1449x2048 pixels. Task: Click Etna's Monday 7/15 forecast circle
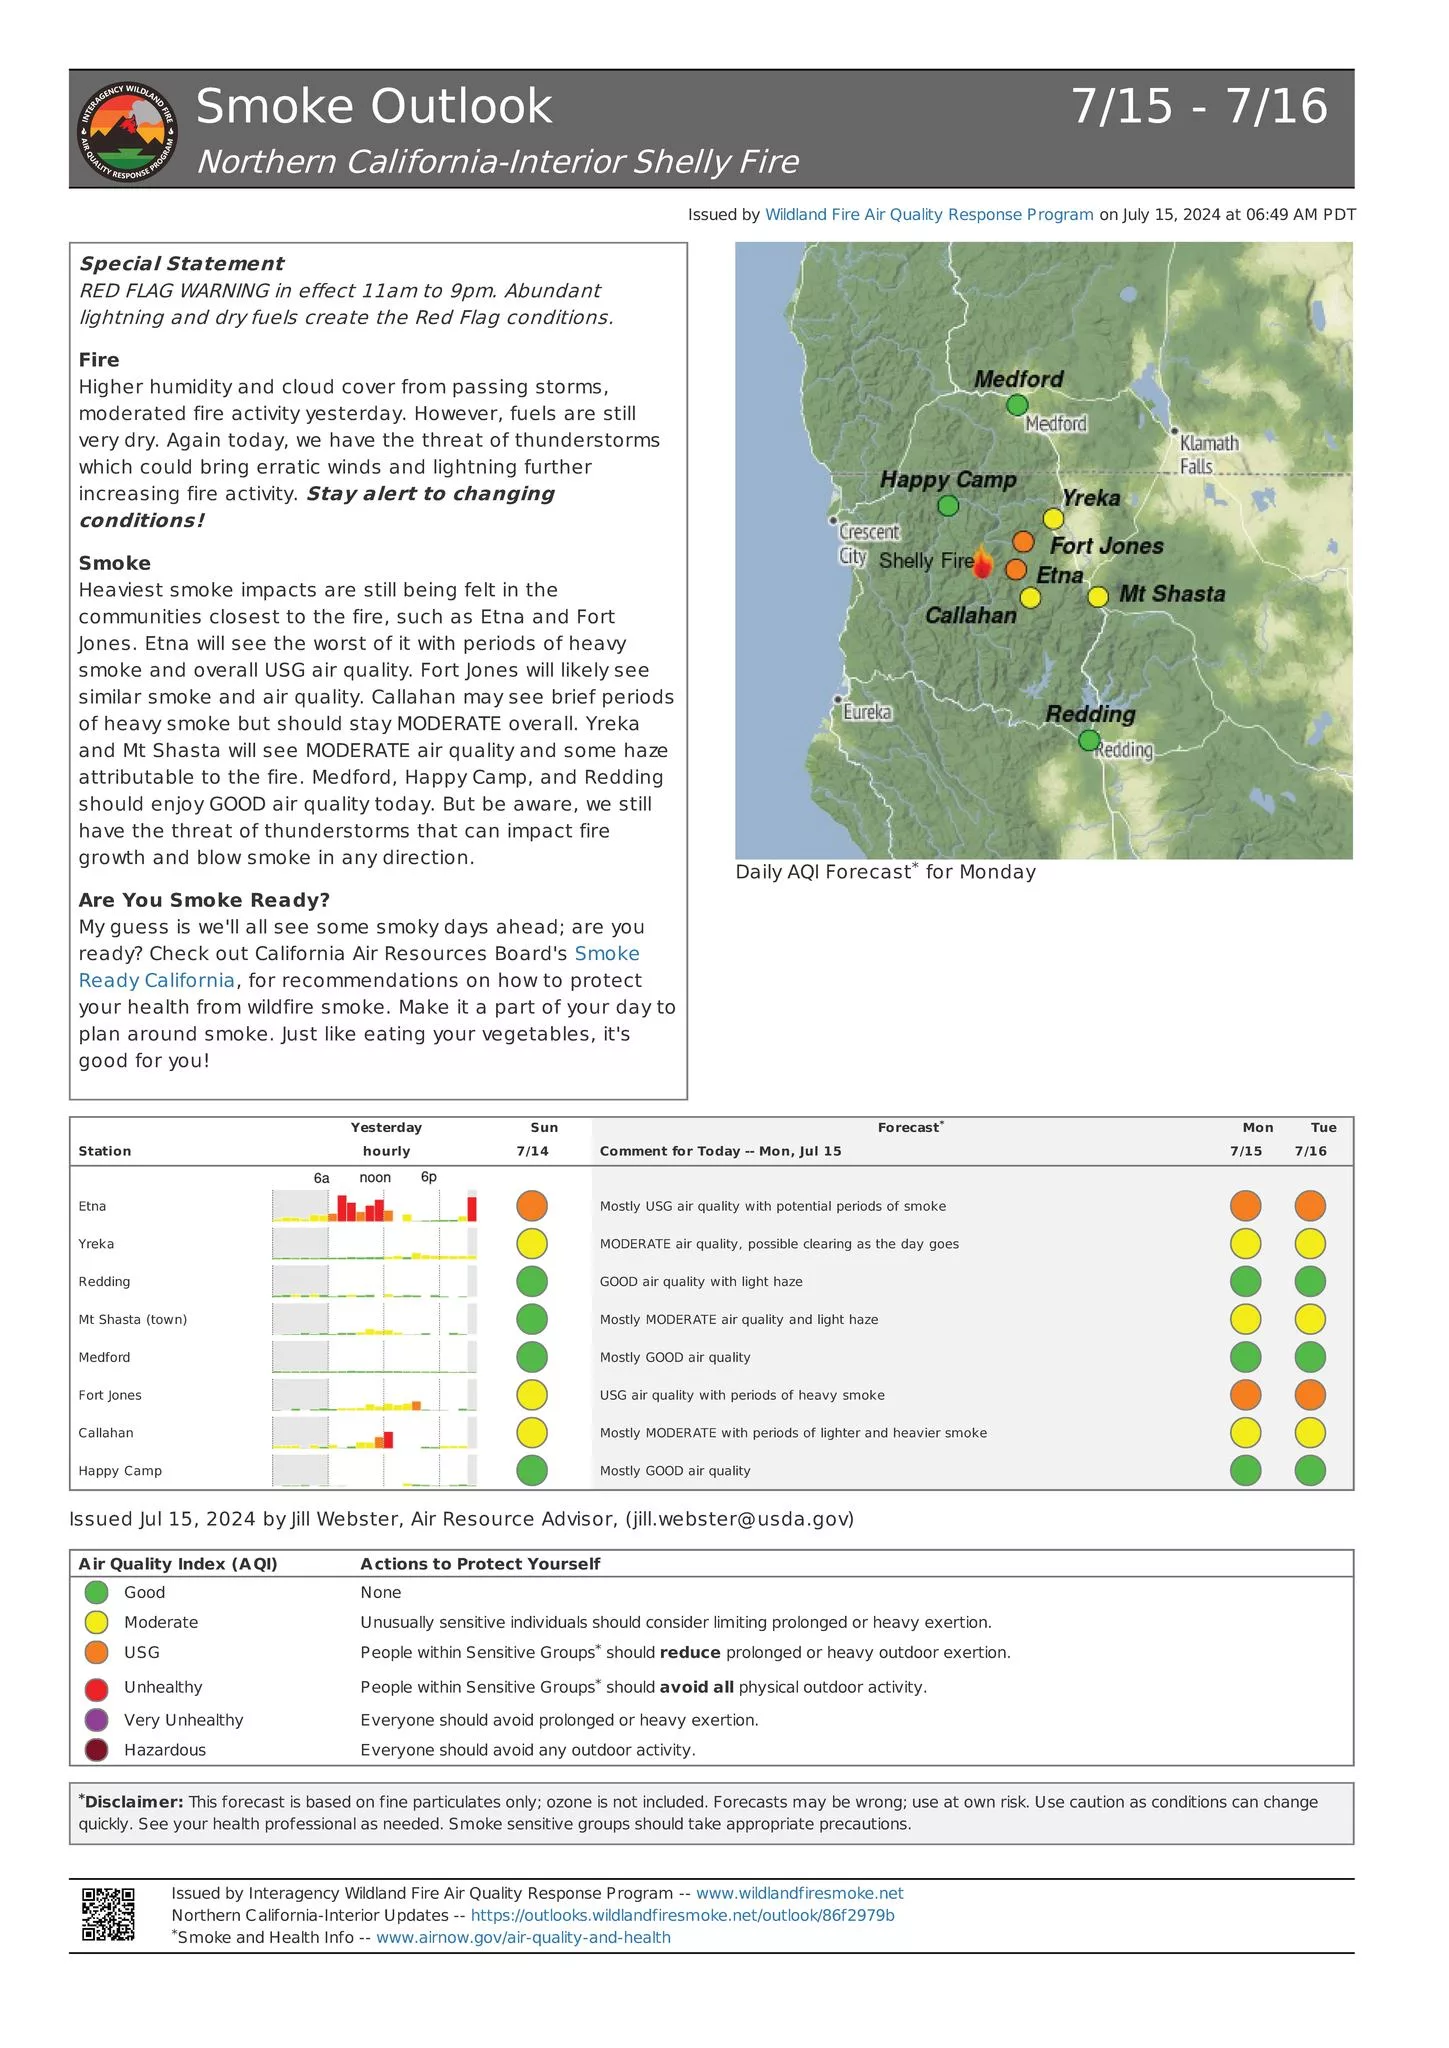point(1246,1205)
